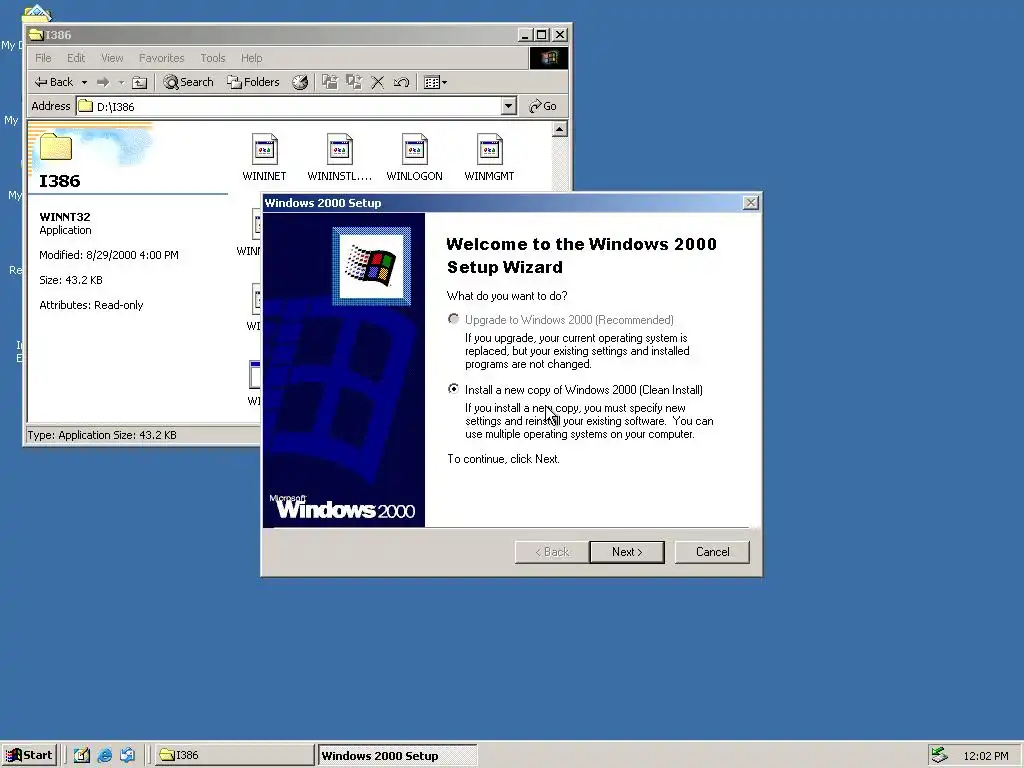The image size is (1024, 768).
Task: Launch Outlook Express from Quick Launch
Action: point(127,756)
